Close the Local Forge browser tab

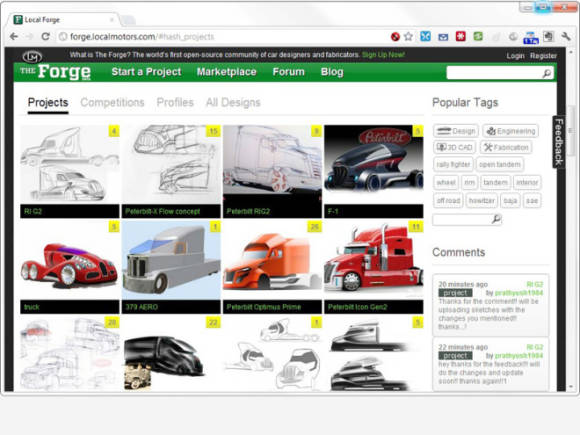click(x=112, y=20)
